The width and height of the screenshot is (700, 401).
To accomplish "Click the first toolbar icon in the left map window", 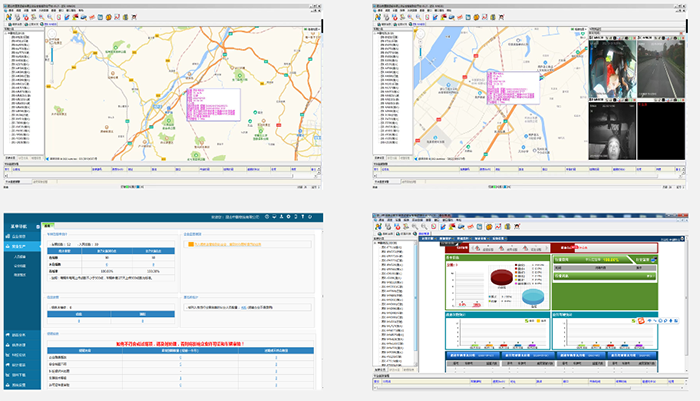I will pos(10,18).
